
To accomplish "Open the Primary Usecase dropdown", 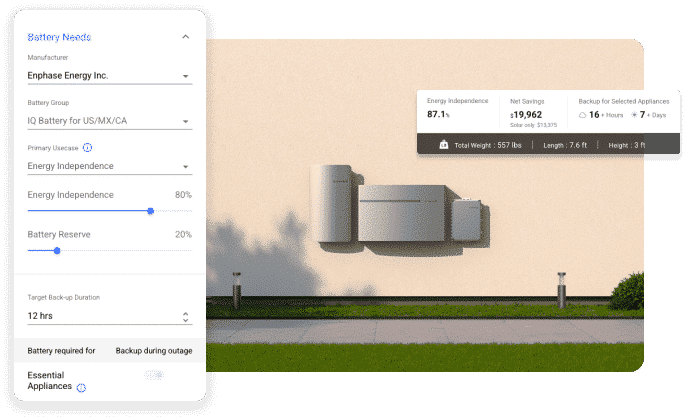I will [x=186, y=167].
